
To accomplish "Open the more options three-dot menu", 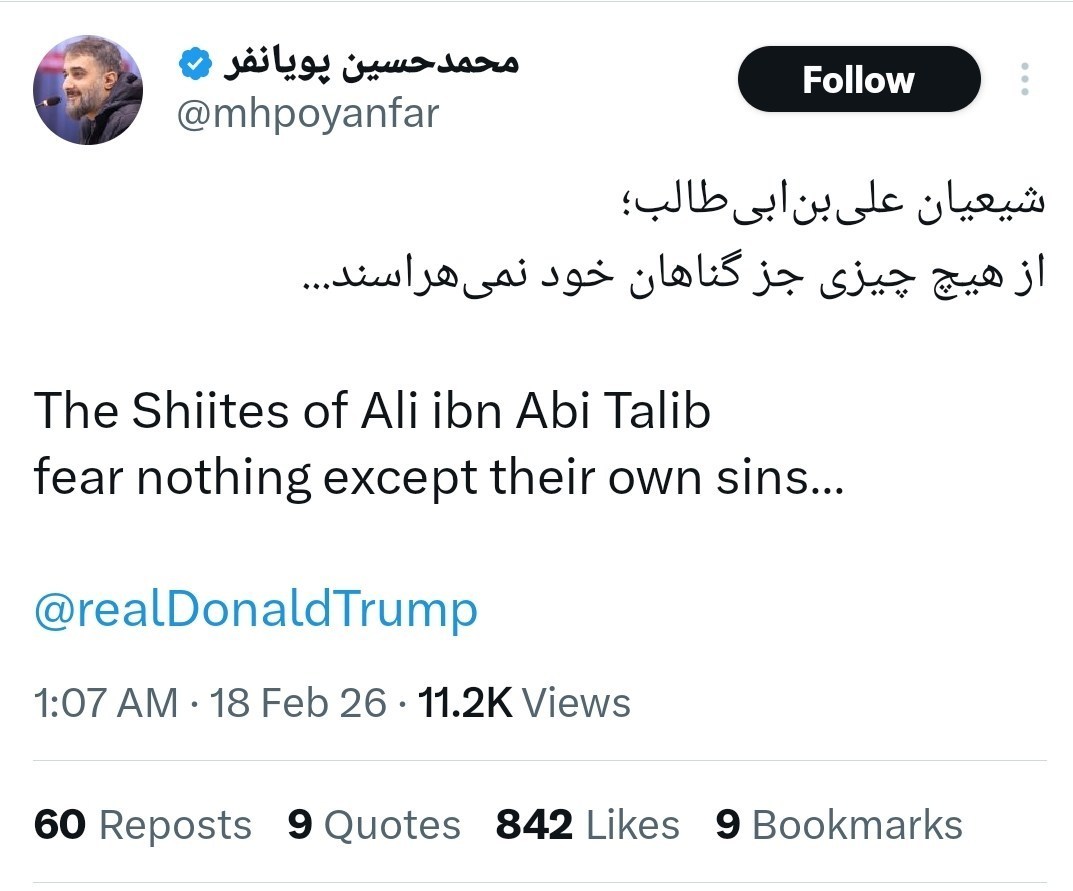I will click(x=1024, y=80).
